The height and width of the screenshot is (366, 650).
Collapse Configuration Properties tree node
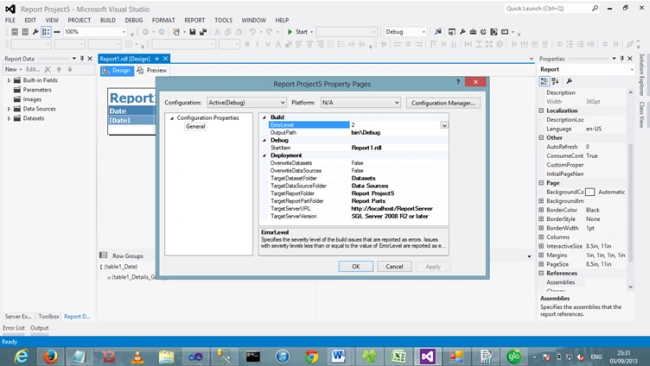pos(172,118)
